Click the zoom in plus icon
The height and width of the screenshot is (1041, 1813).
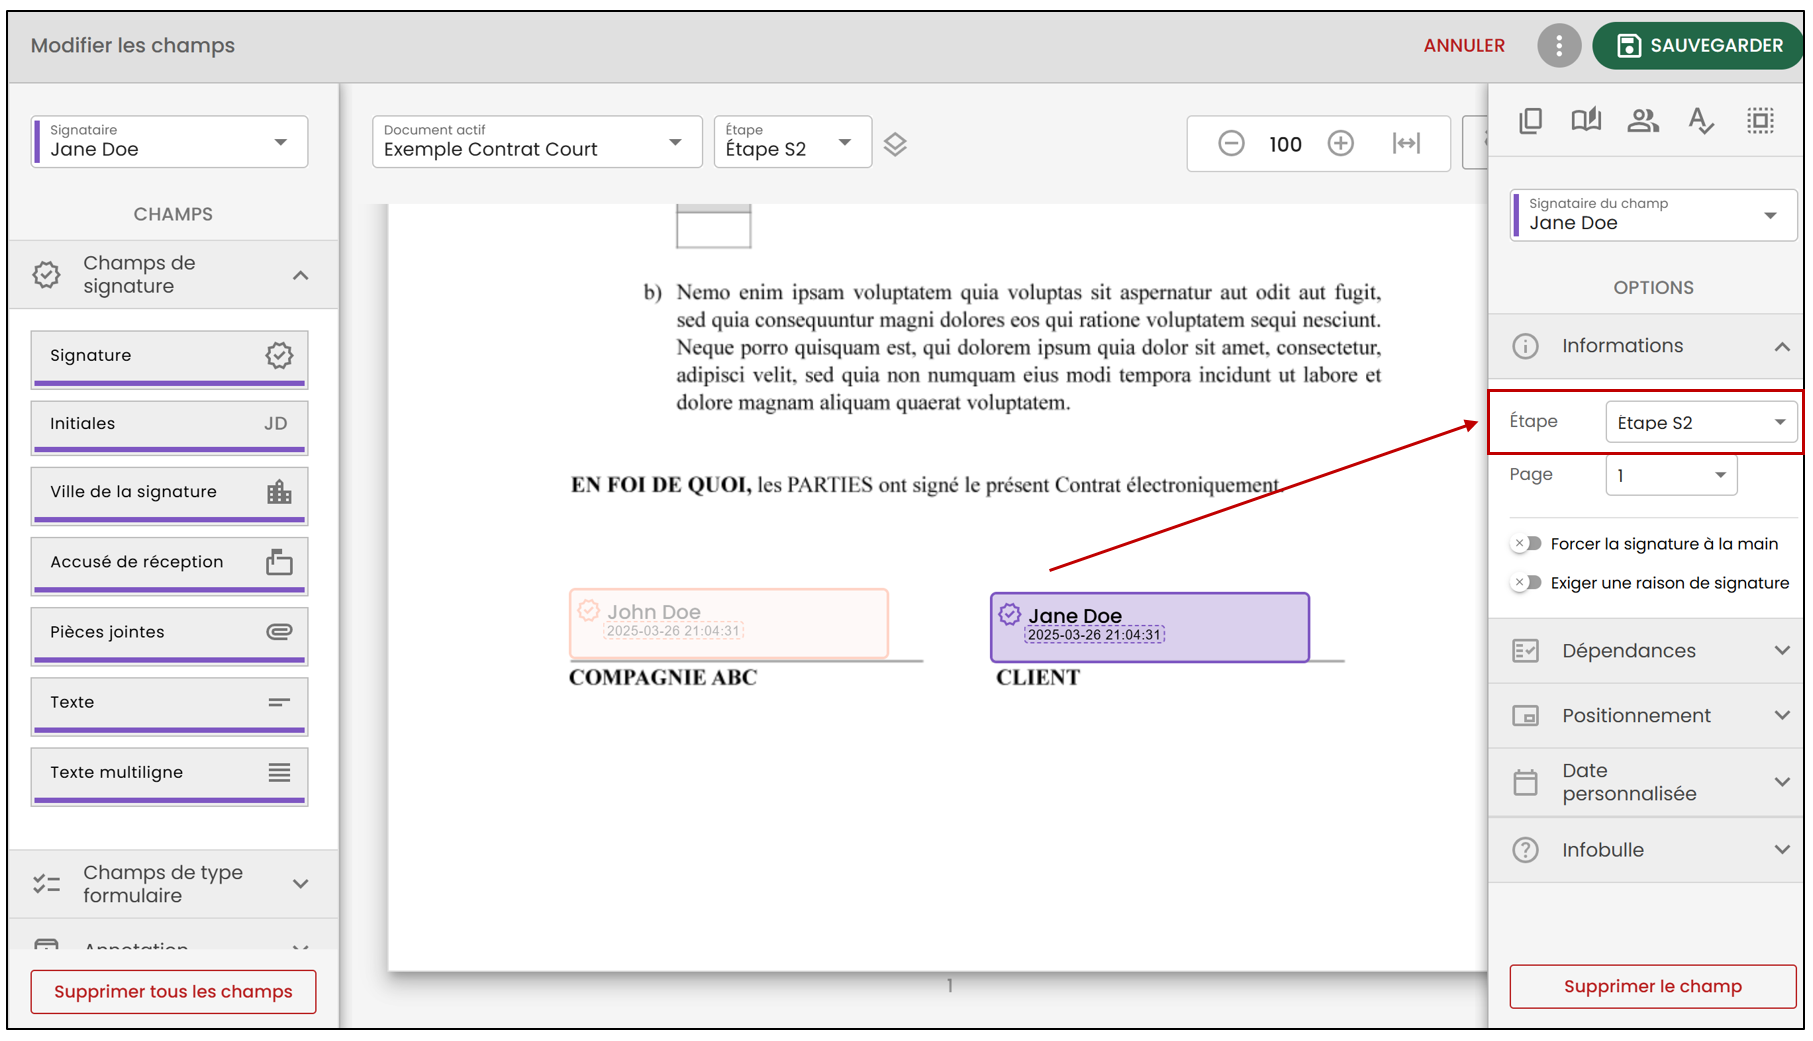[x=1340, y=144]
